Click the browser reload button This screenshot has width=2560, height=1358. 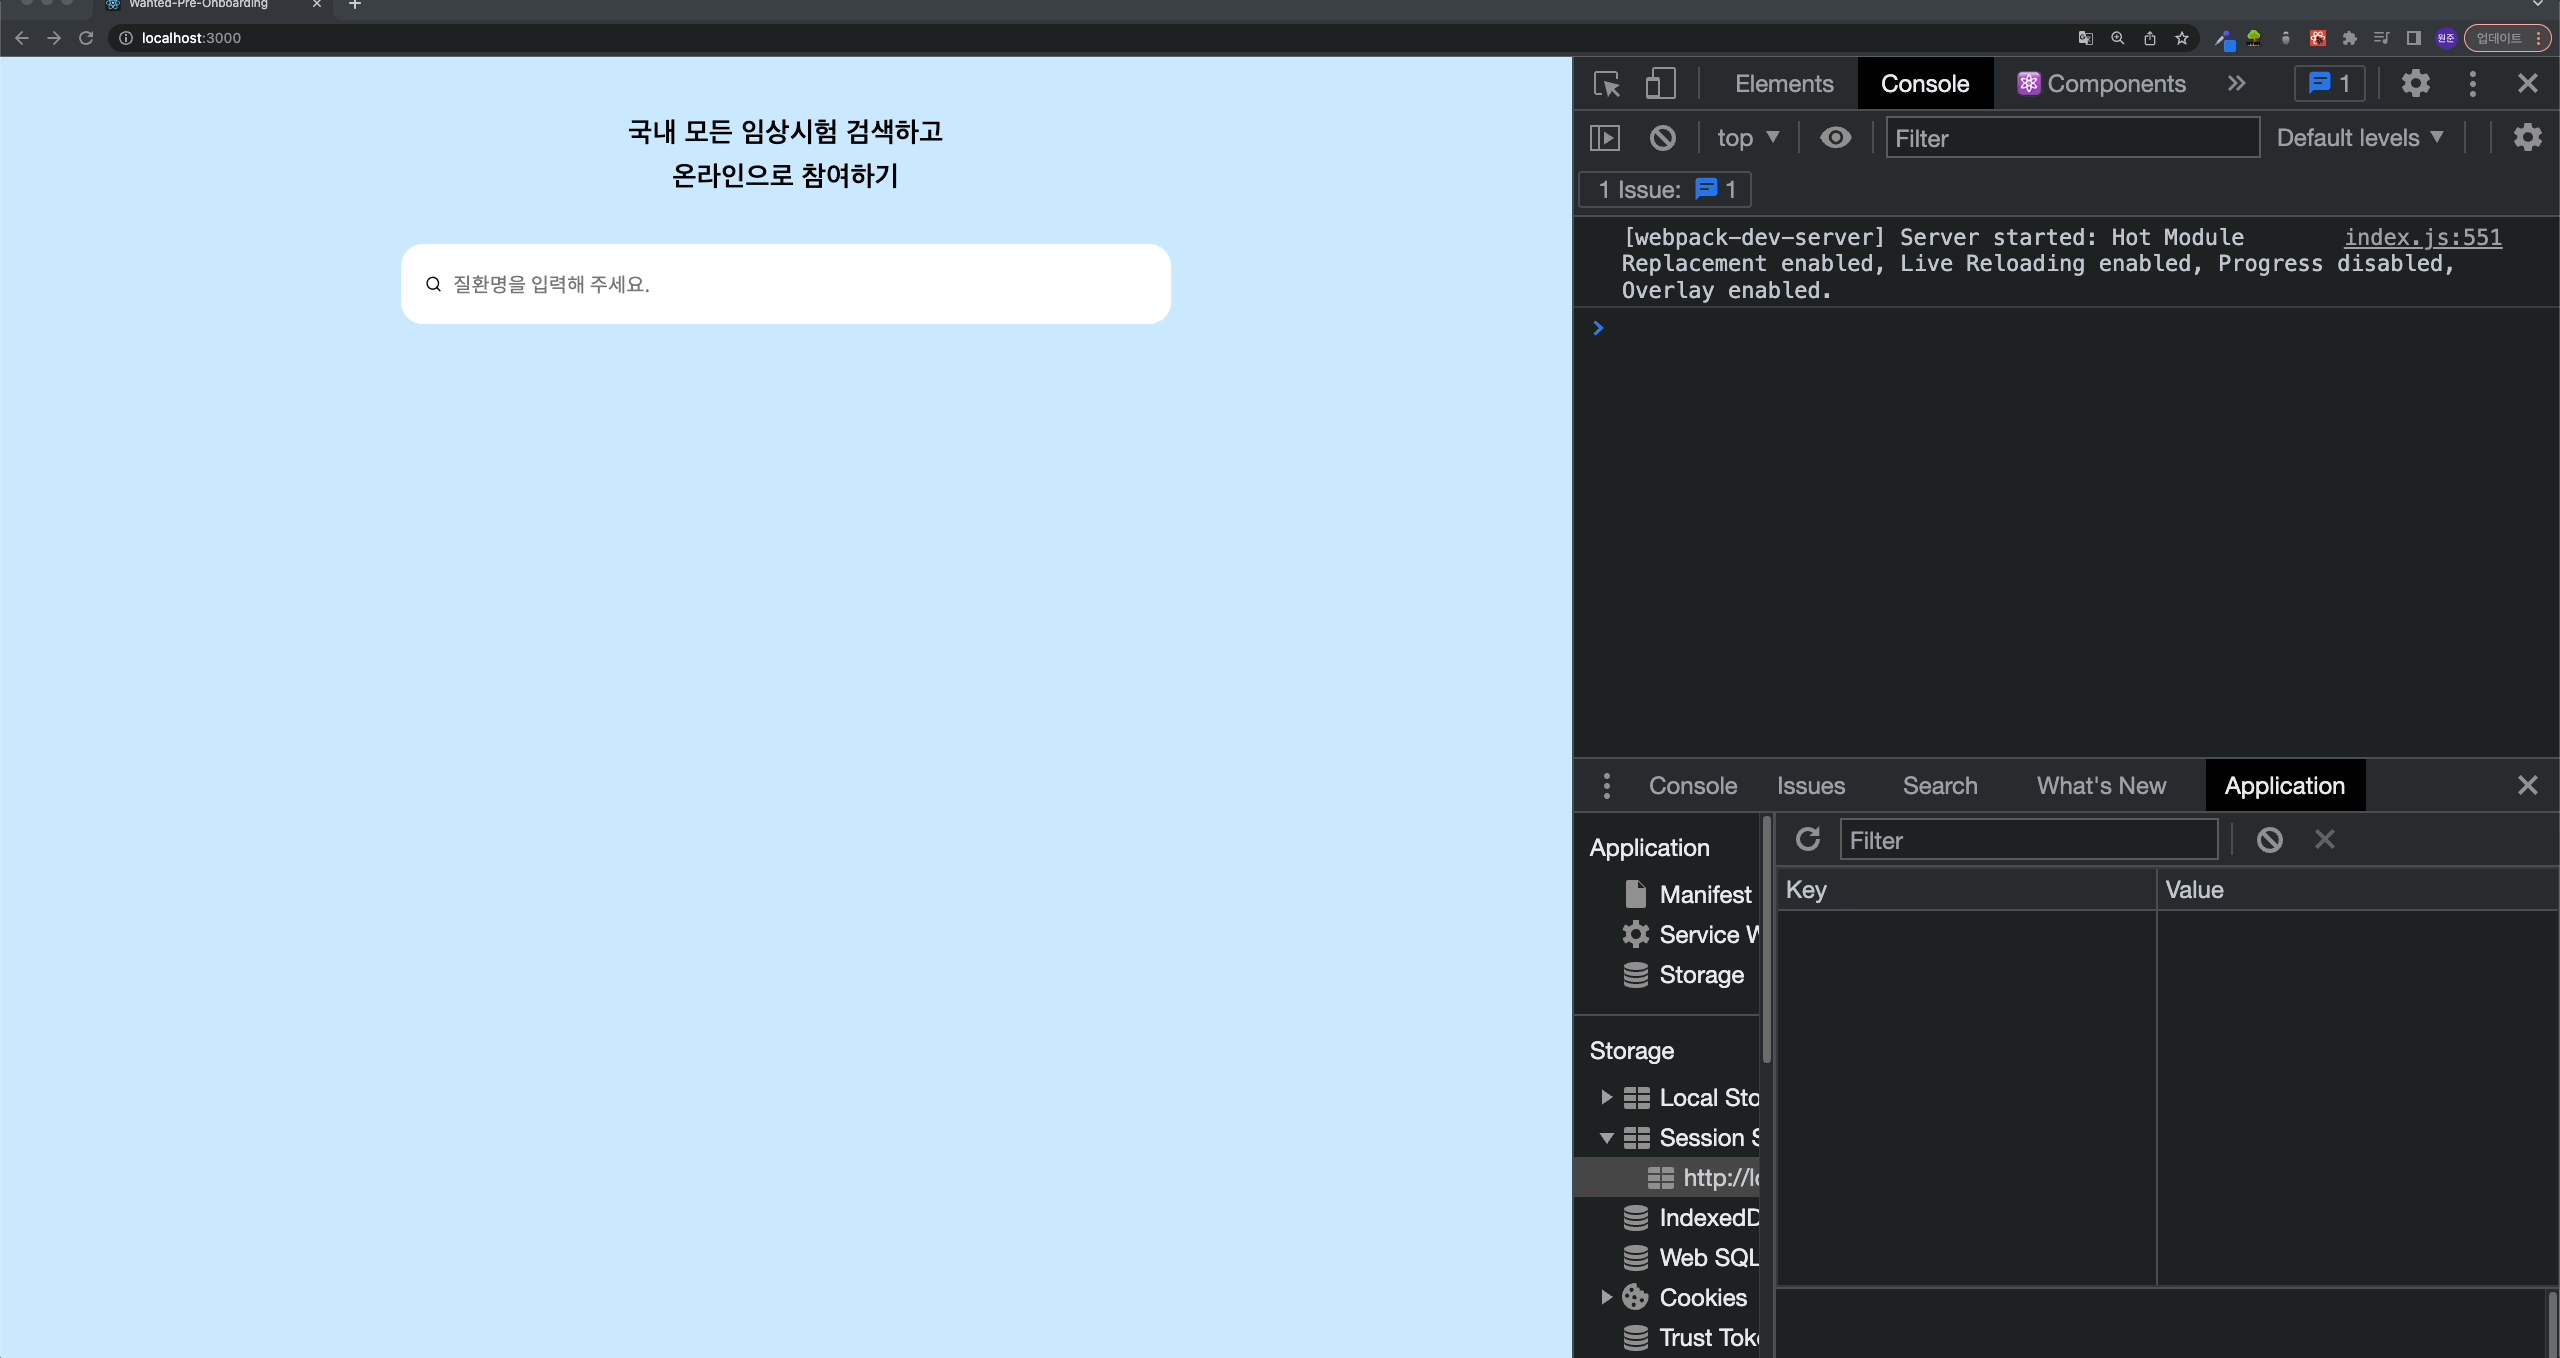tap(86, 38)
